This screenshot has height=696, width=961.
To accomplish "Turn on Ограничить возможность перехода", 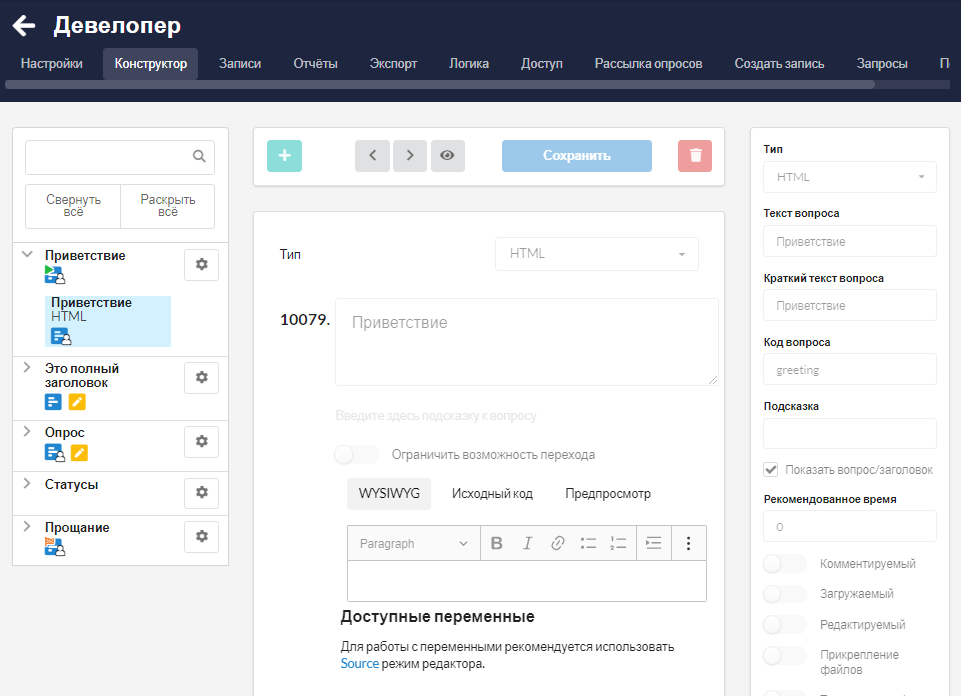I will point(355,454).
